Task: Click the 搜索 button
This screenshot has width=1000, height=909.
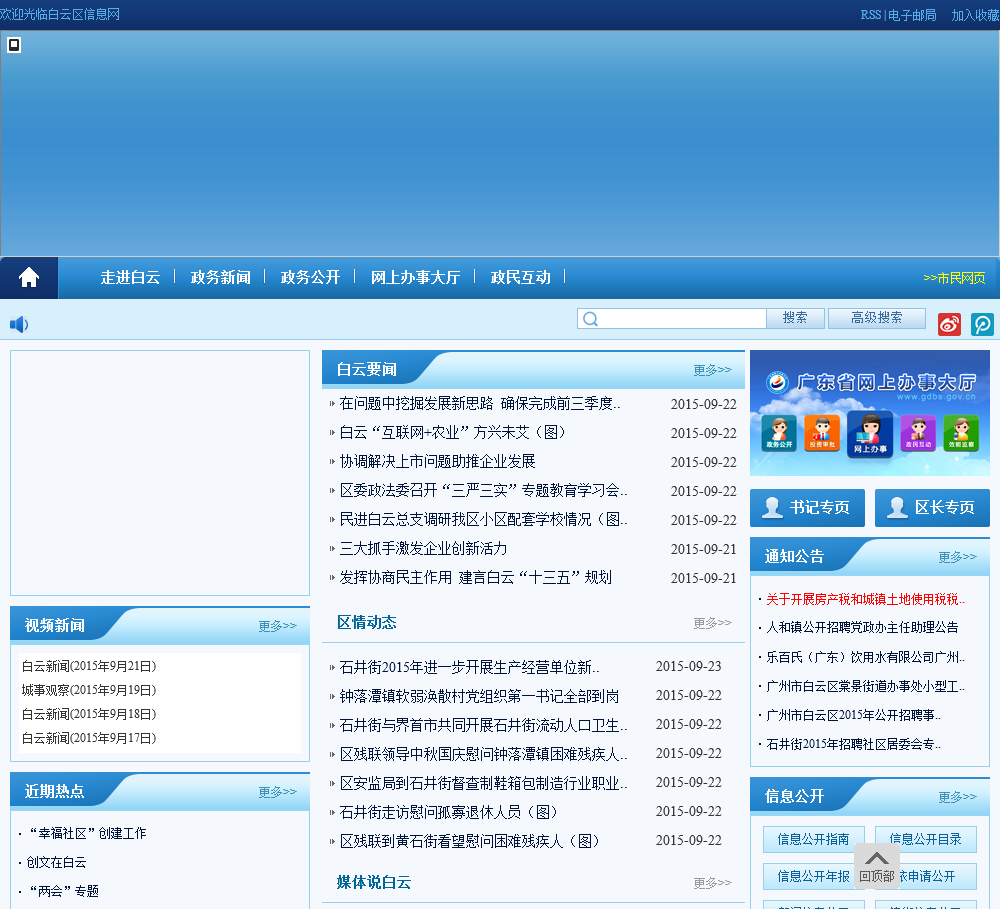Action: click(795, 318)
